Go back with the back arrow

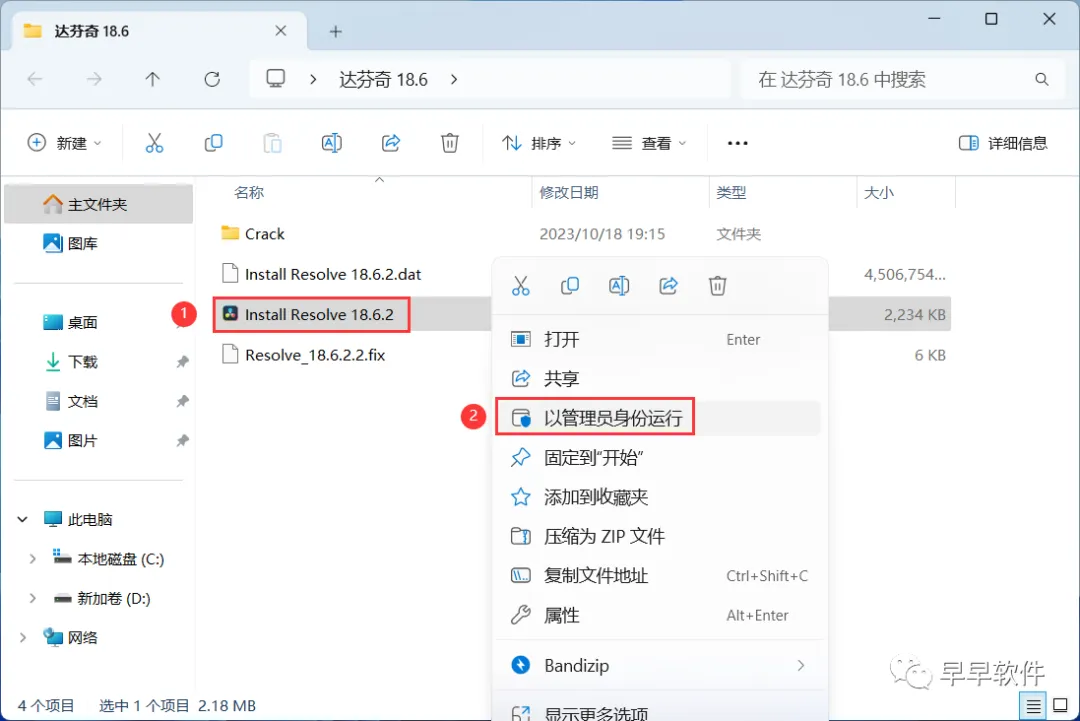coord(35,80)
